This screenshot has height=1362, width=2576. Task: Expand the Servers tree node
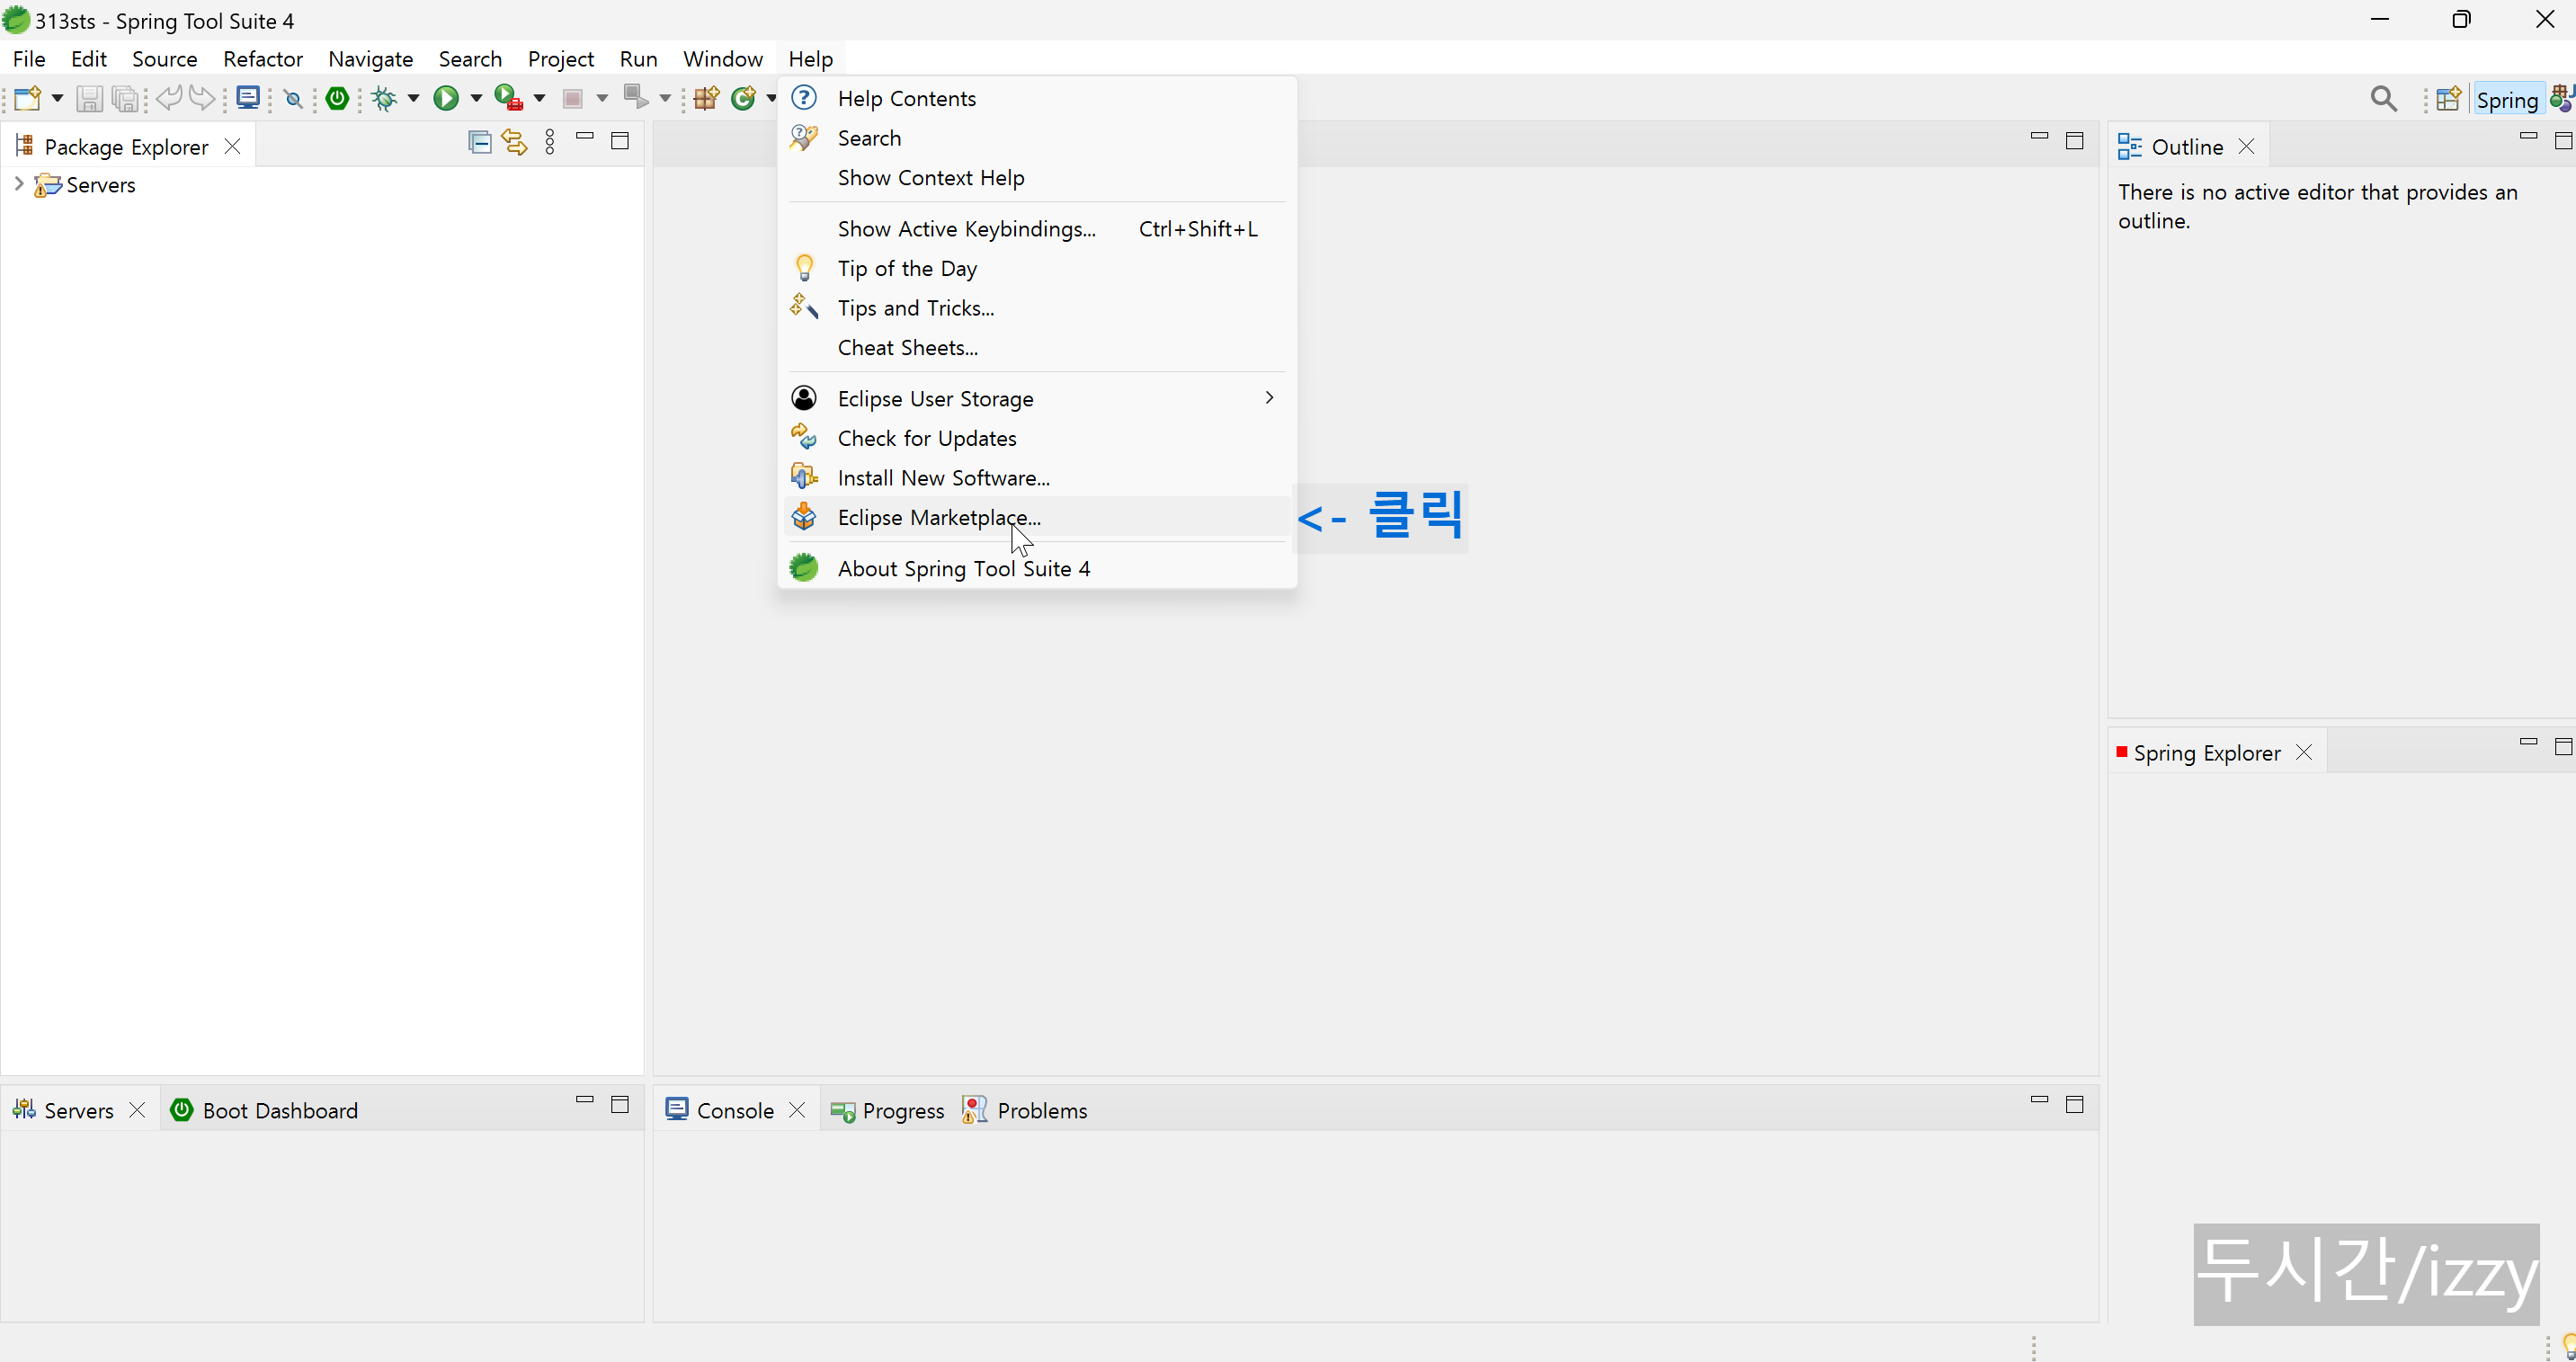tap(18, 184)
